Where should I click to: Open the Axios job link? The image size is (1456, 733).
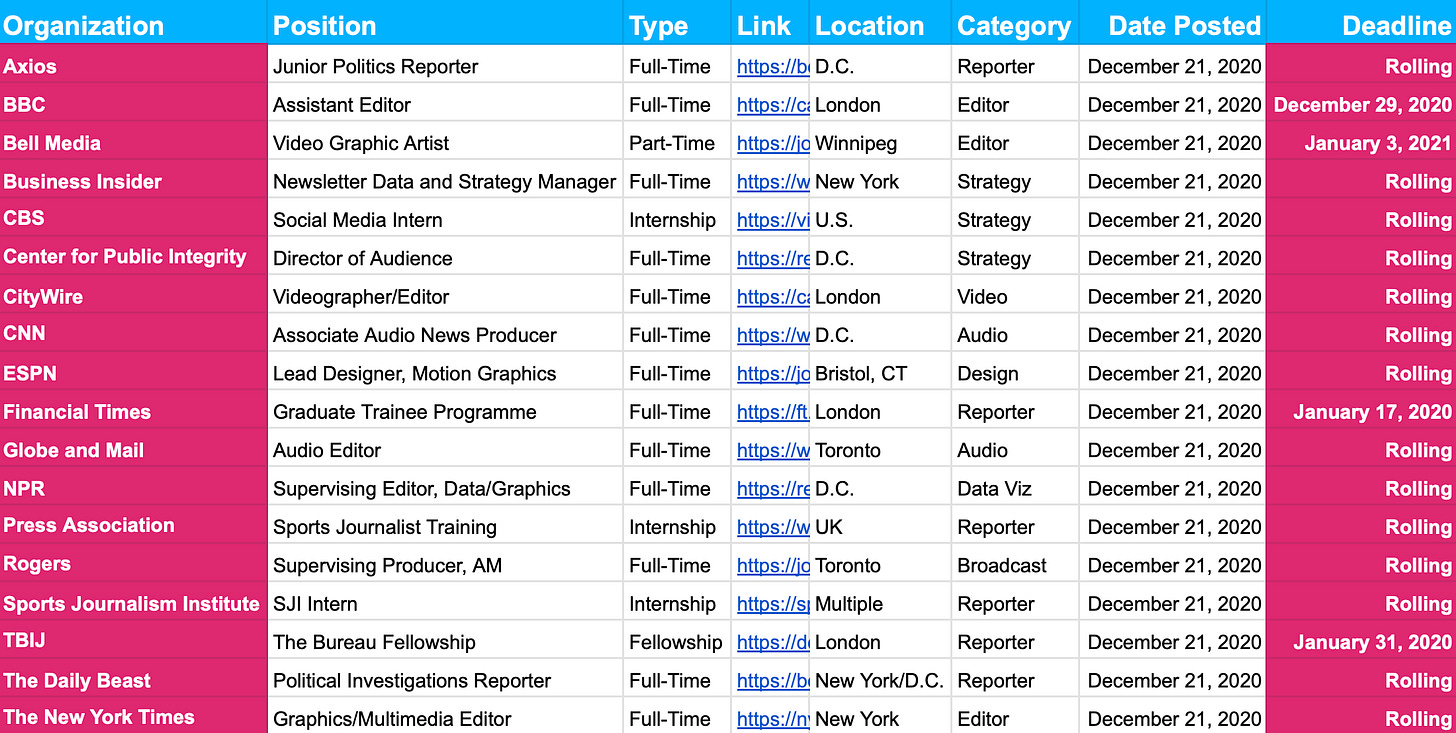click(x=773, y=67)
